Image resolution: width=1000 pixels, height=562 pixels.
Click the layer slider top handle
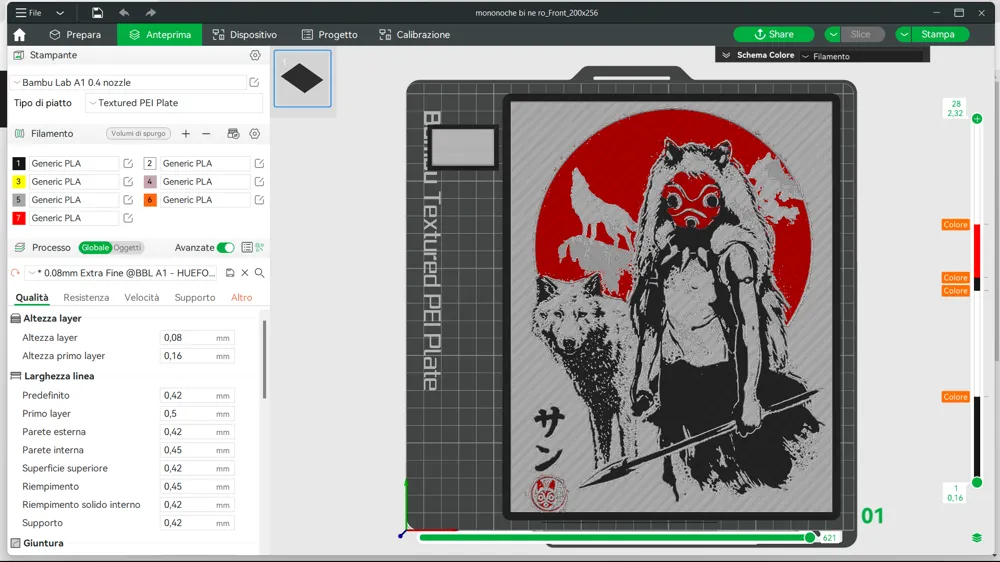[977, 119]
